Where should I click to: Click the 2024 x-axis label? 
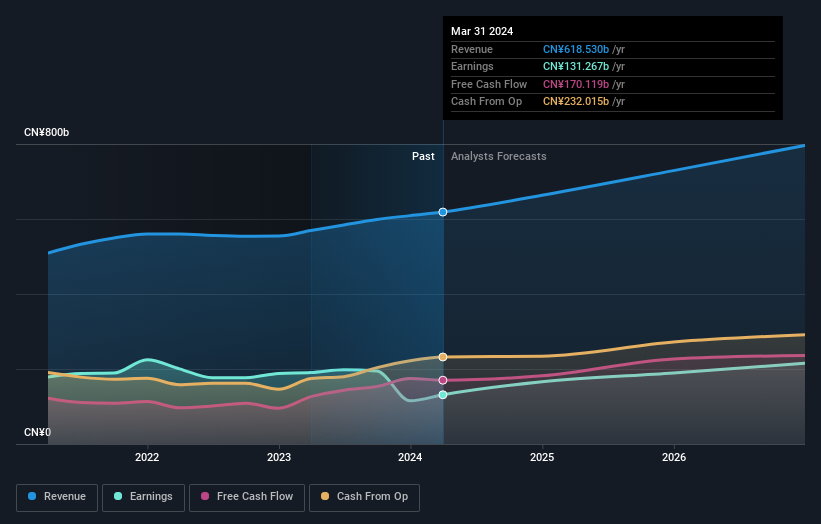pos(410,457)
